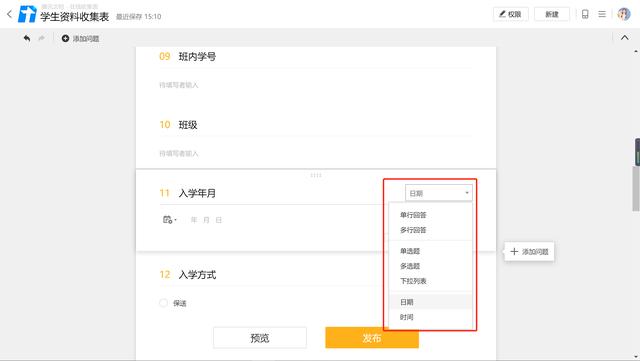Open the Tencent Docs logo
The image size is (640, 361).
tap(27, 14)
